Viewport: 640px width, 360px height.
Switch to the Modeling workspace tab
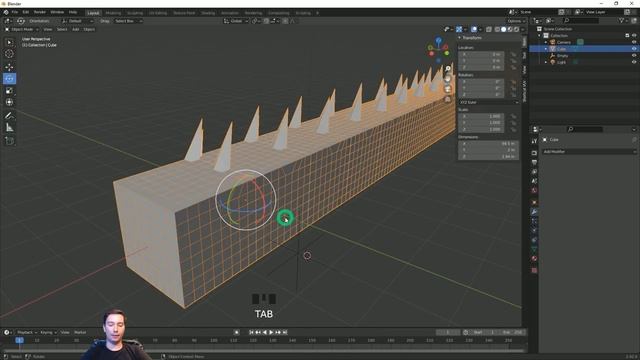(113, 13)
